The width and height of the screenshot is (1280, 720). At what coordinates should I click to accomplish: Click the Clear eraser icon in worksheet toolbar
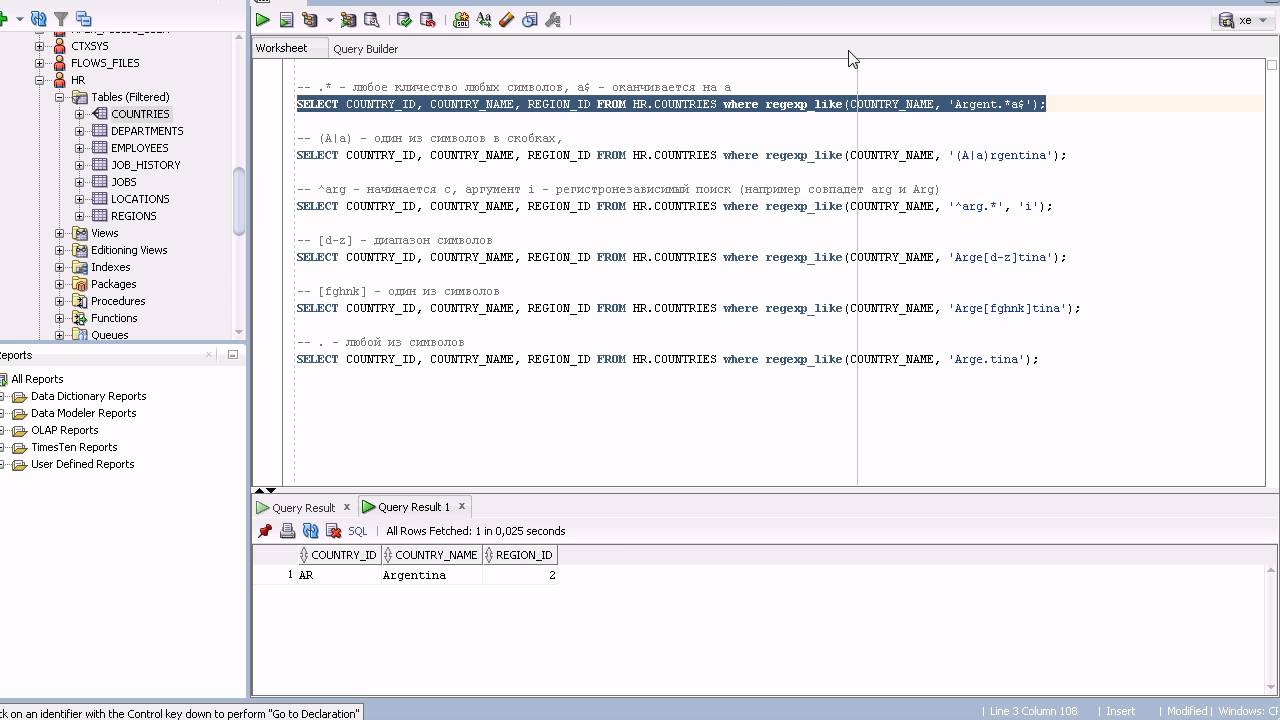coord(507,19)
